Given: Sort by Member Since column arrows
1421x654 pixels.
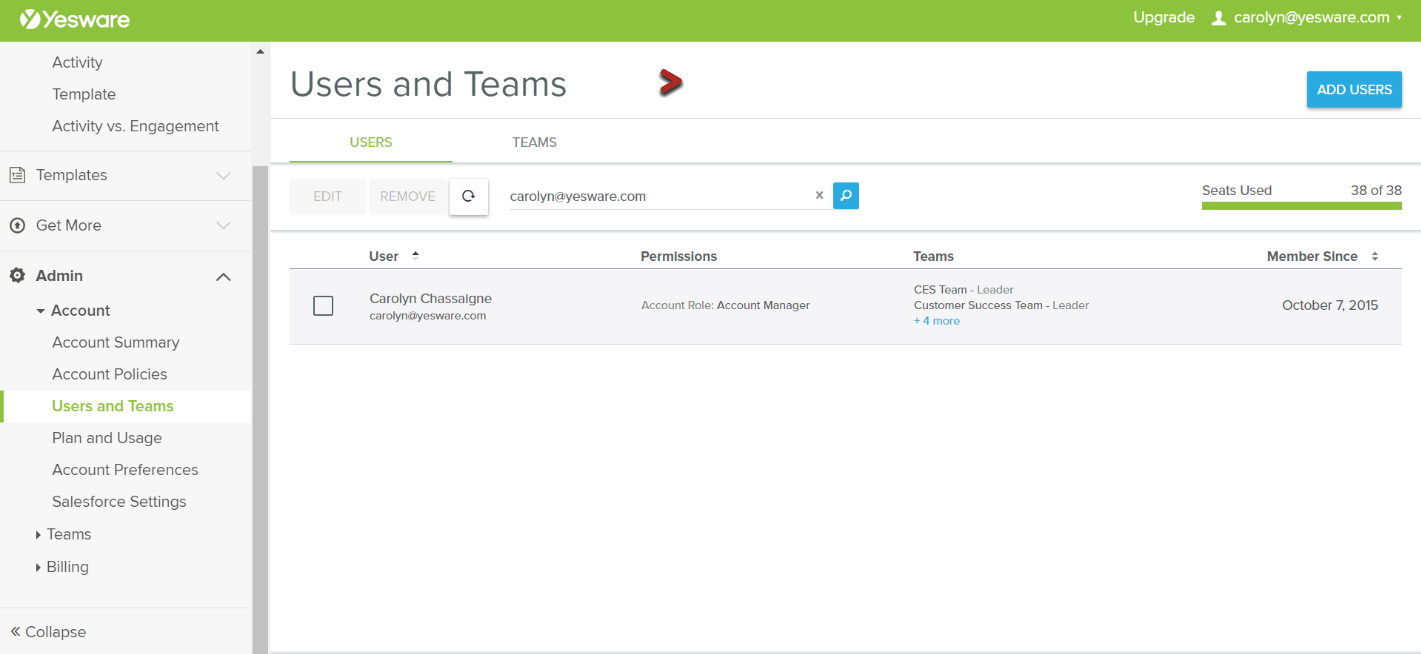Looking at the screenshot, I should click(x=1375, y=256).
